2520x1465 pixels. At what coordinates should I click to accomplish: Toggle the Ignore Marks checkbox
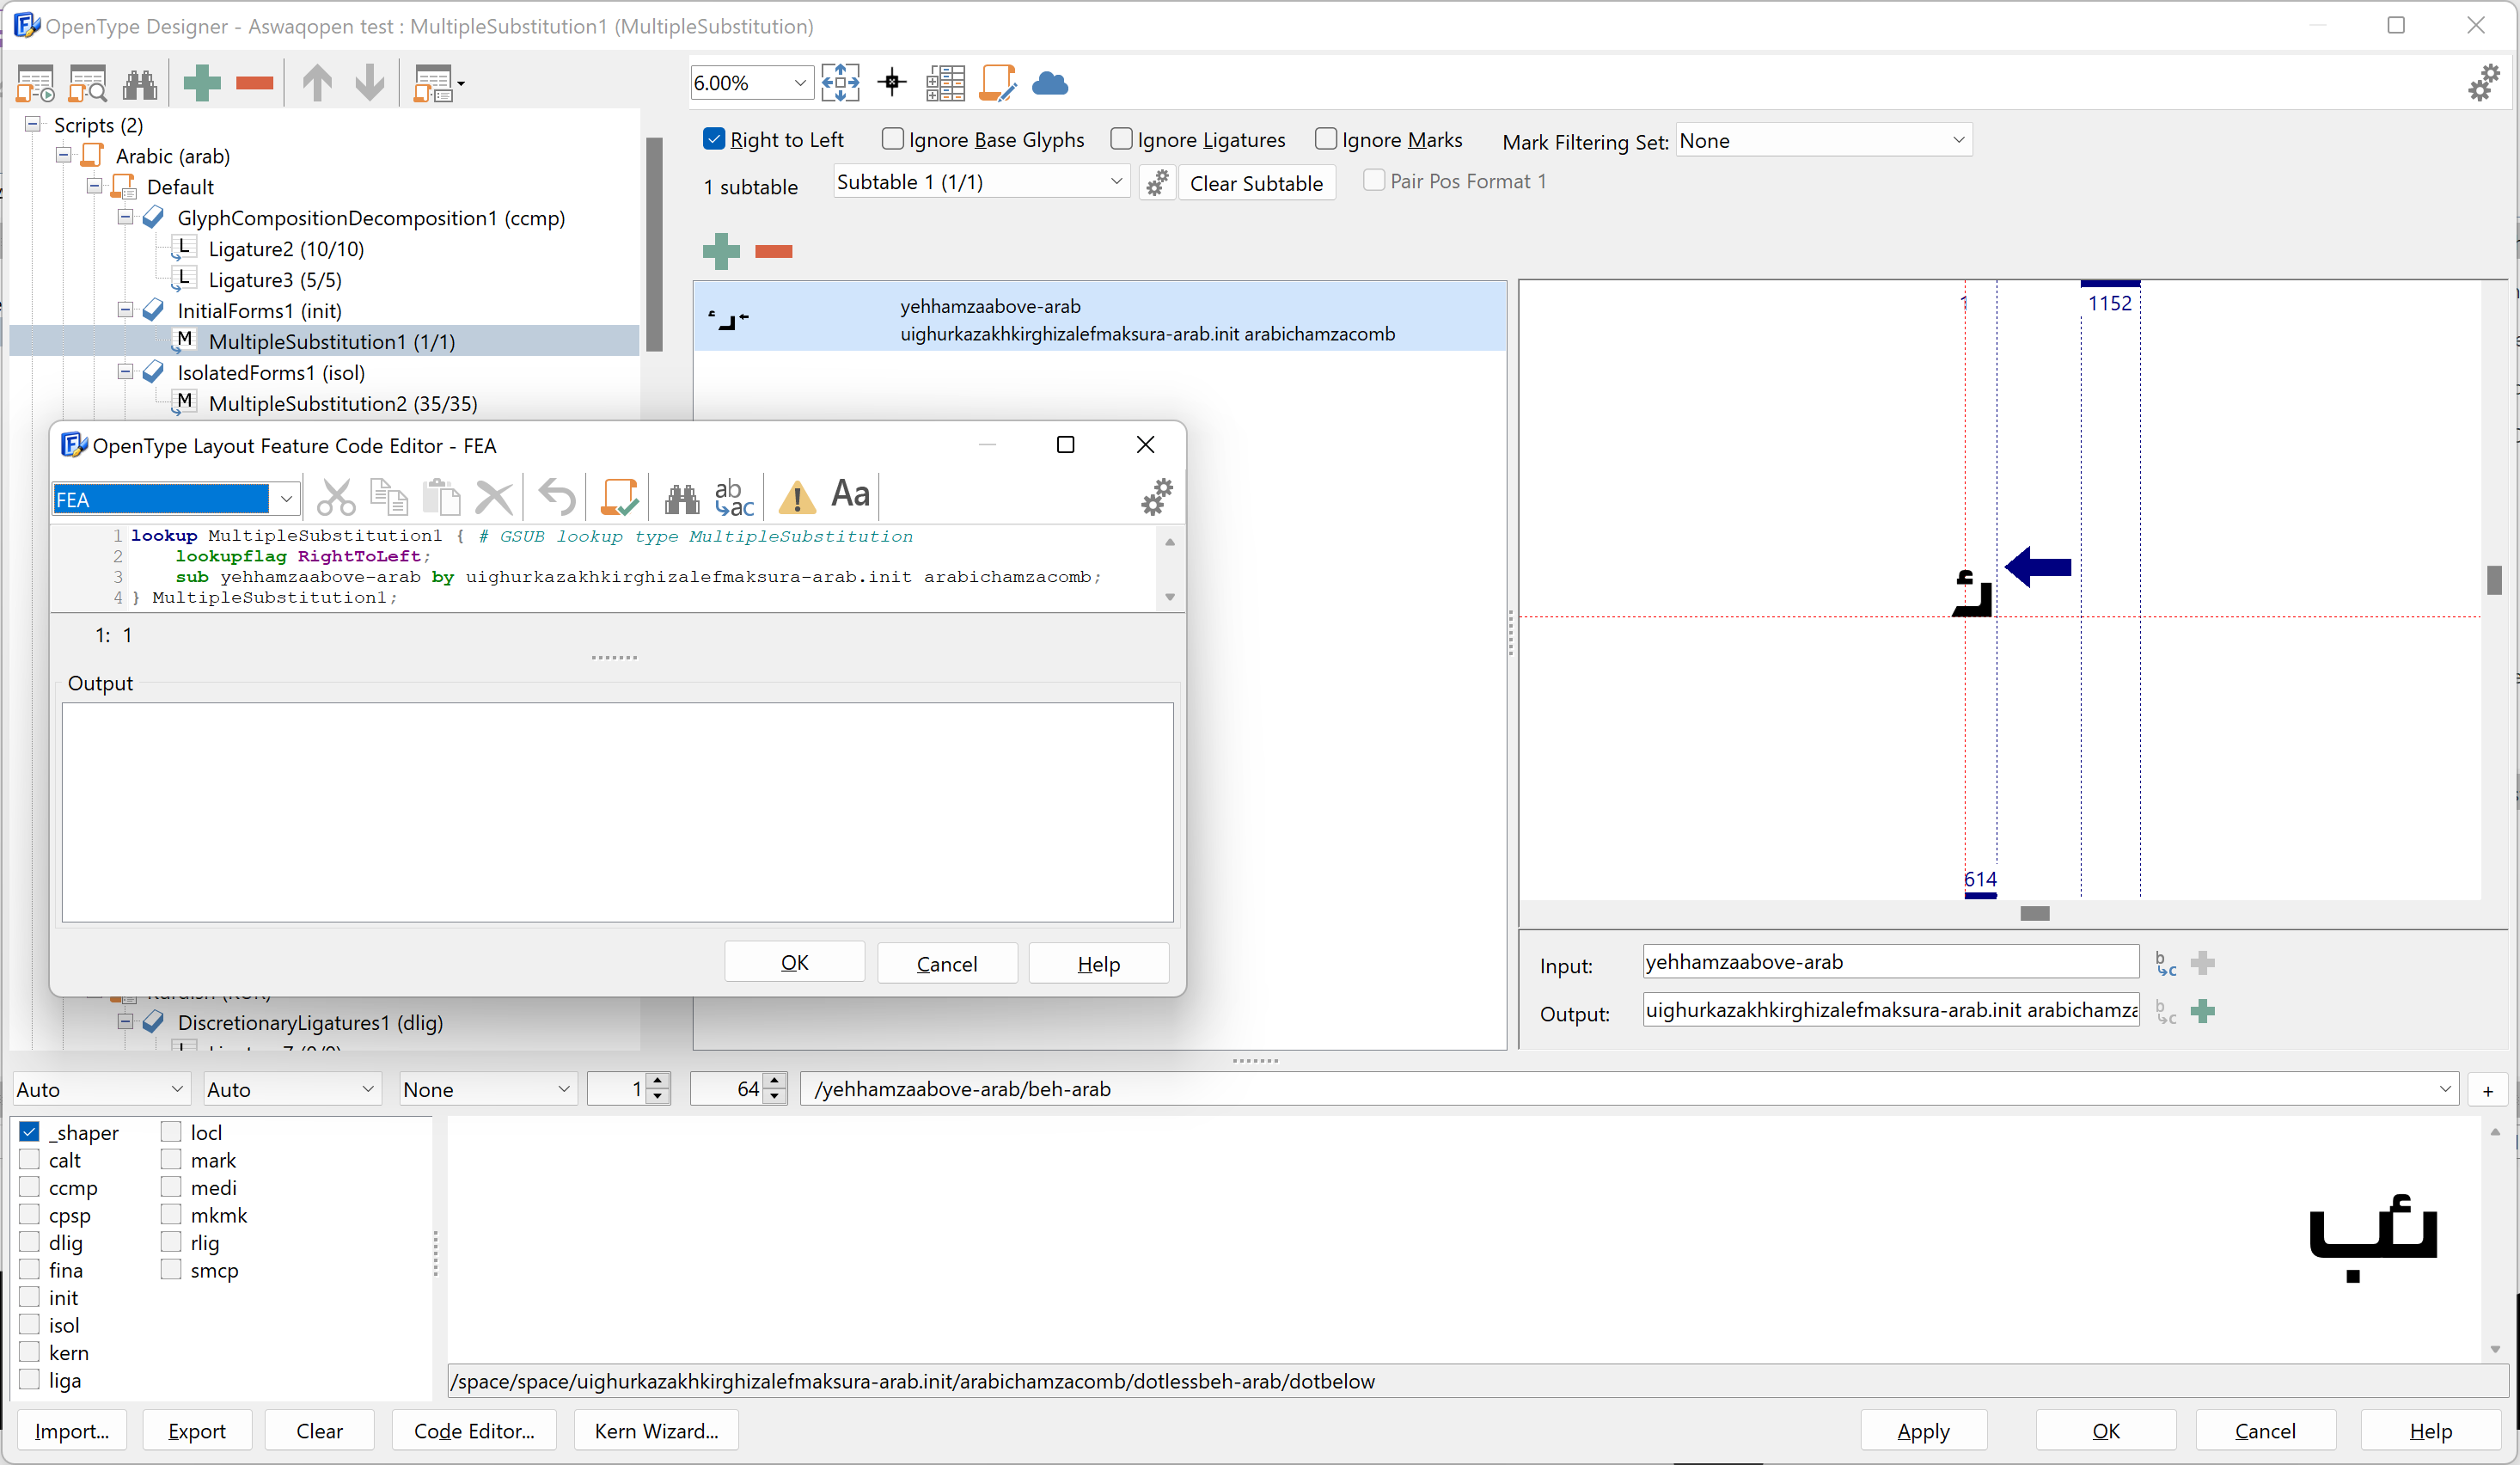coord(1328,141)
